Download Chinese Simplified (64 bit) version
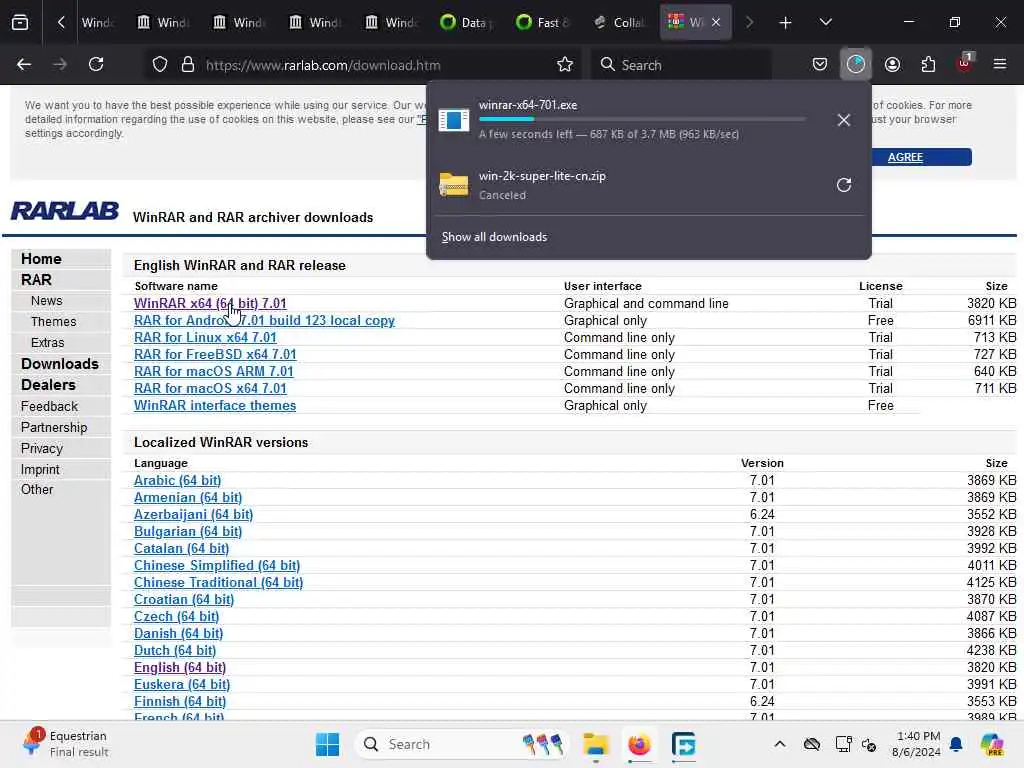The width and height of the screenshot is (1024, 768). pos(217,565)
